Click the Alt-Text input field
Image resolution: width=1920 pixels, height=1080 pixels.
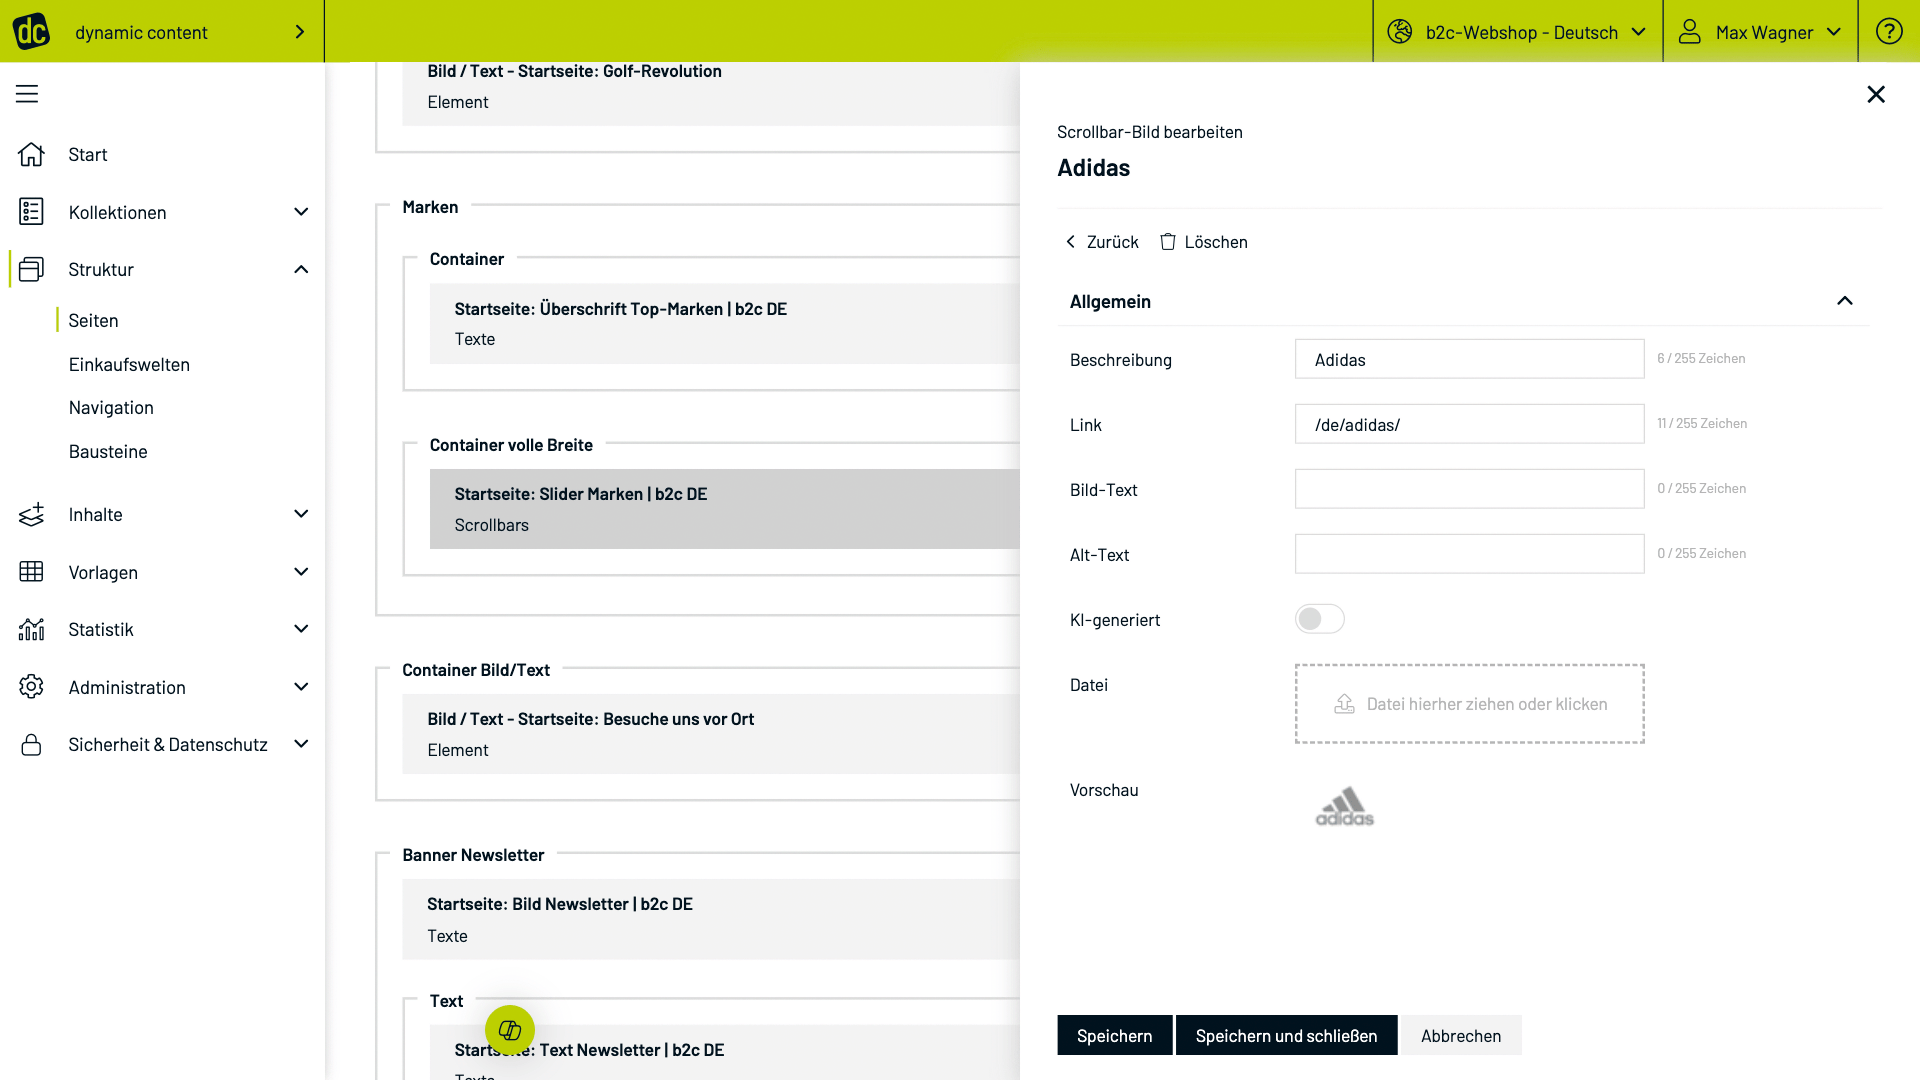(x=1469, y=554)
